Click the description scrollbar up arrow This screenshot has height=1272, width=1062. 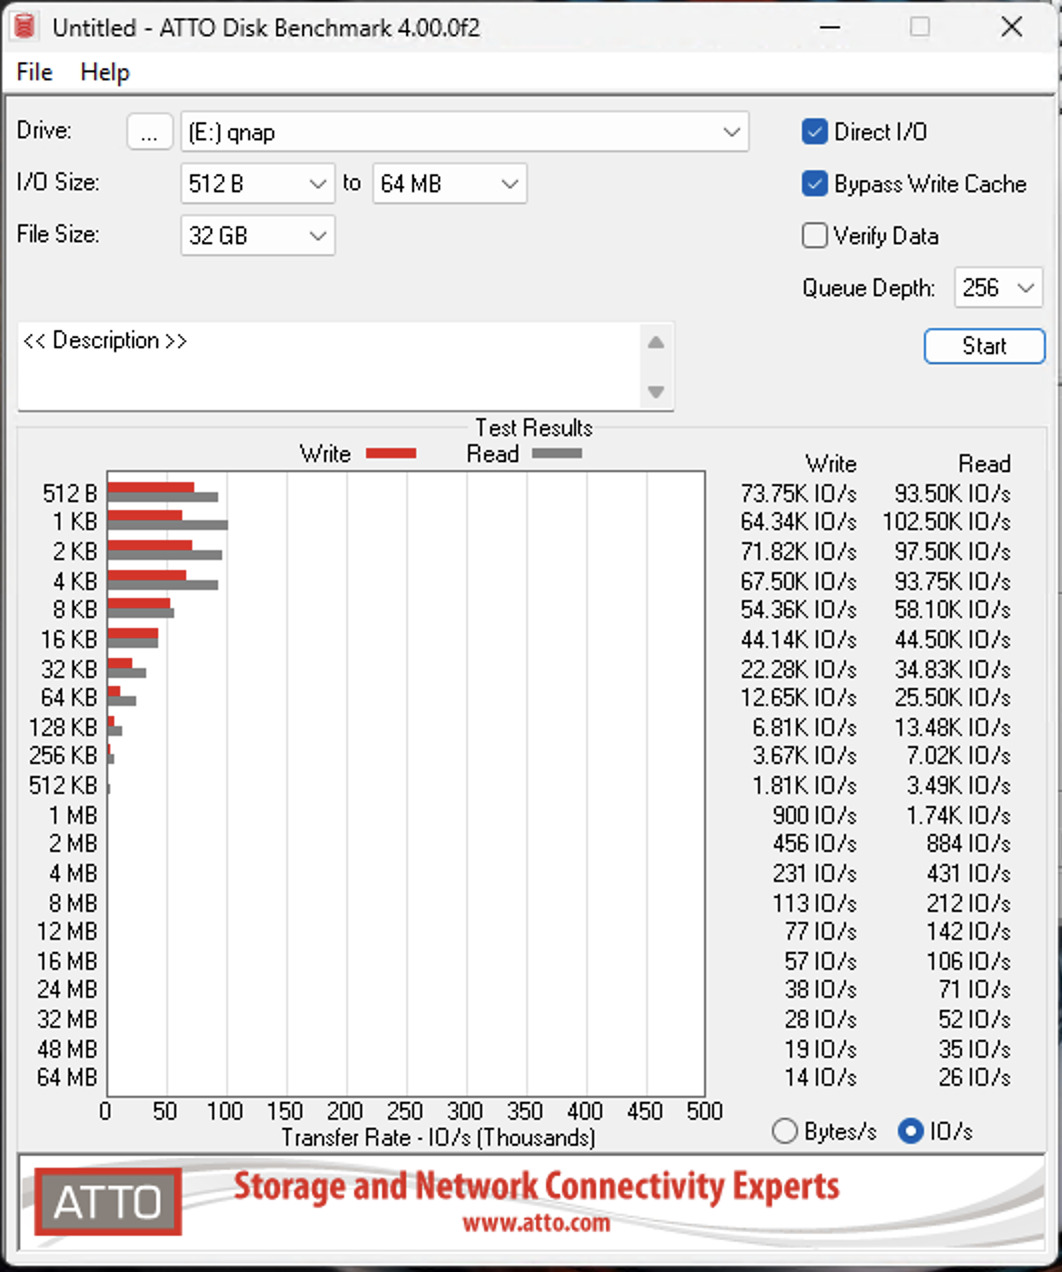tap(656, 342)
